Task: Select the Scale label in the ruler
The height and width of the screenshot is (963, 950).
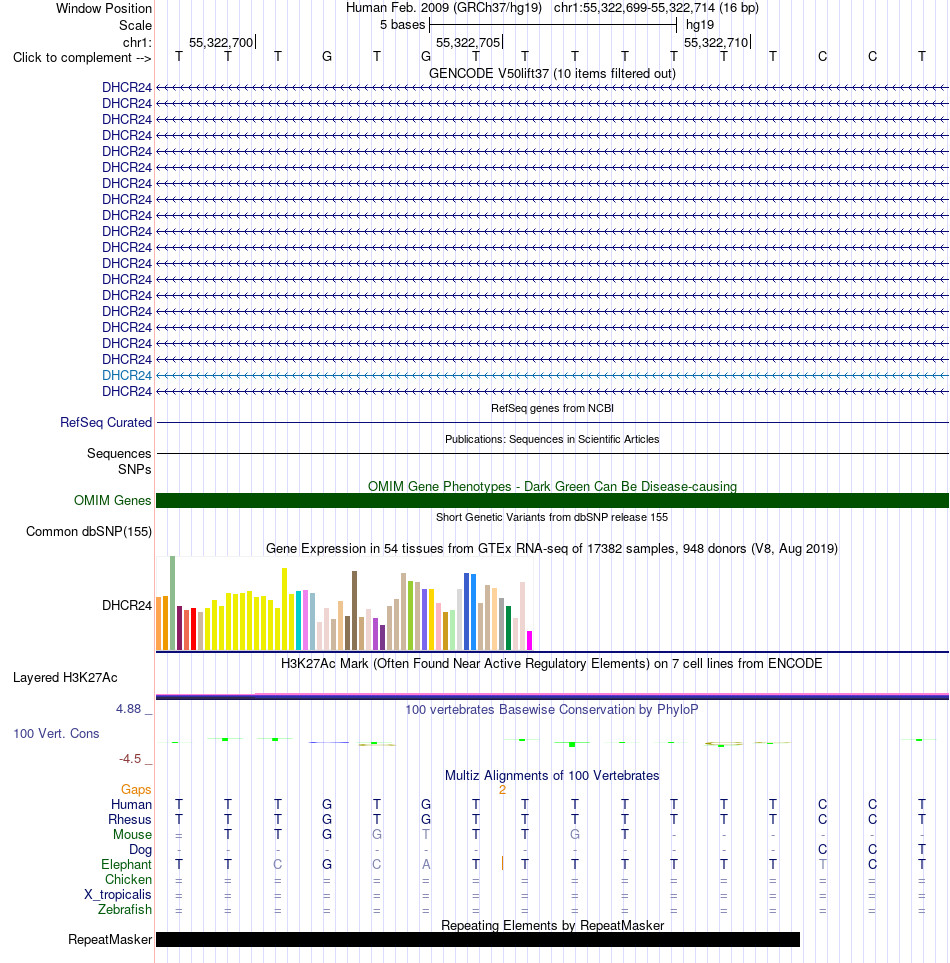Action: (x=135, y=26)
